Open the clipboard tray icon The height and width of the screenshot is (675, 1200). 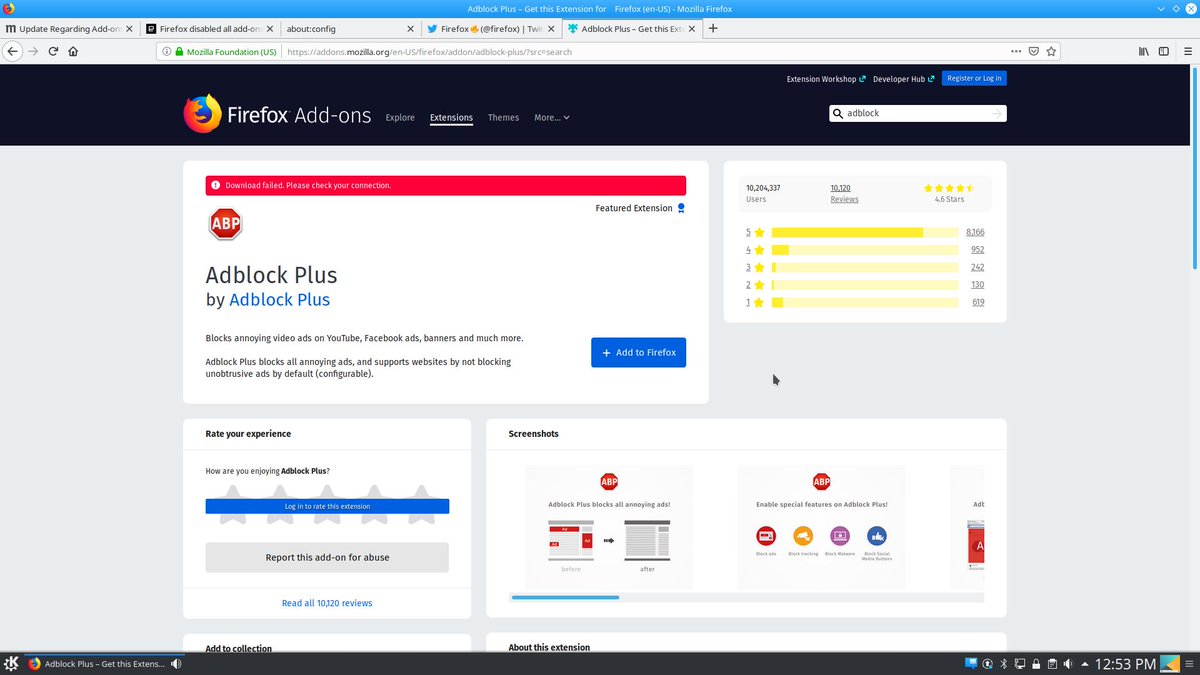[1052, 663]
